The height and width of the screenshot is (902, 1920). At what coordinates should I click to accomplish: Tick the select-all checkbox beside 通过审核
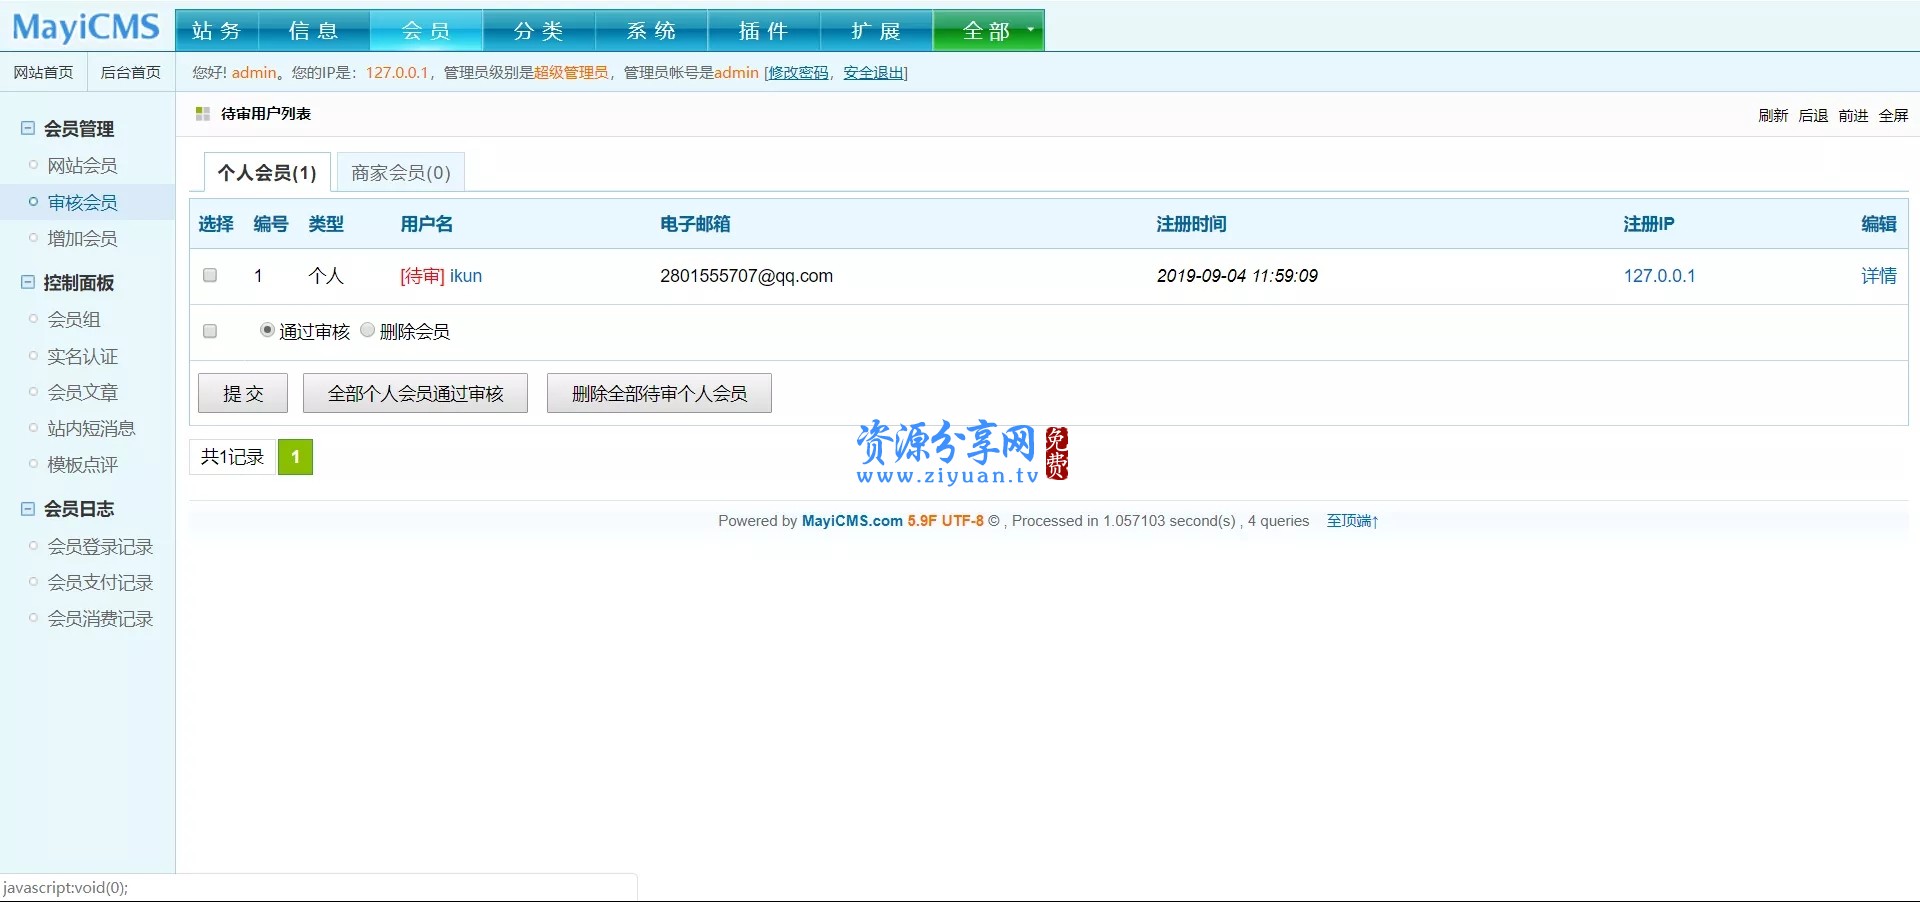(210, 331)
